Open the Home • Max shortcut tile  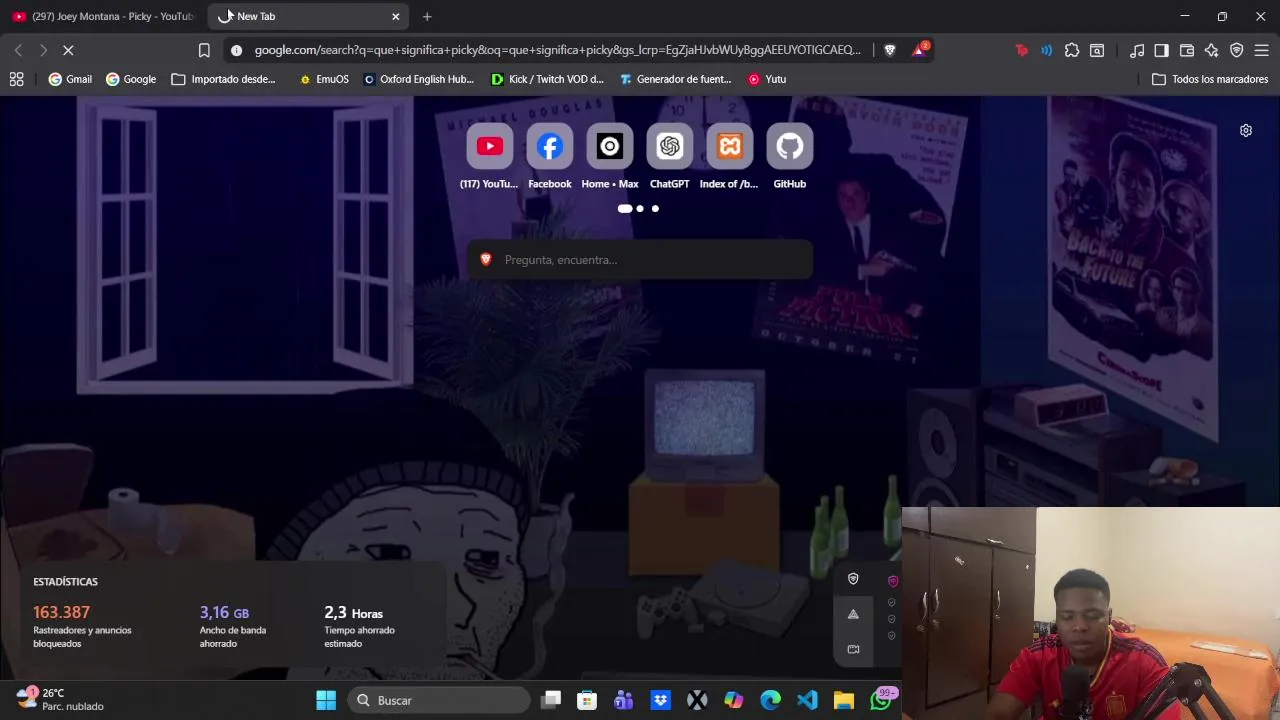[x=609, y=157]
